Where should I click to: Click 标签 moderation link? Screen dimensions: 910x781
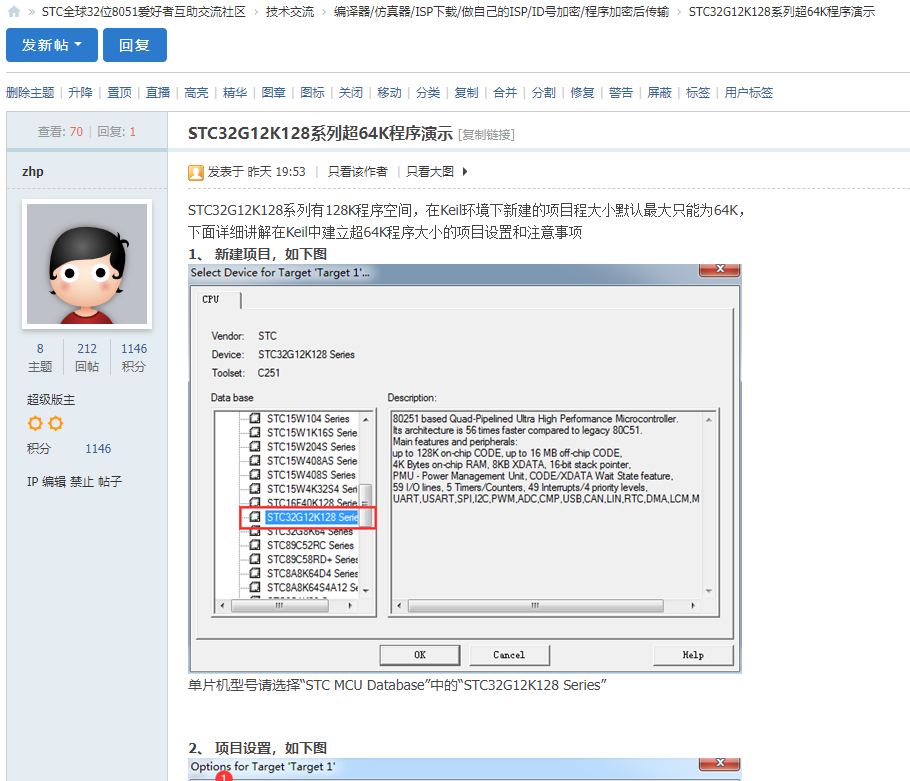pyautogui.click(x=698, y=92)
